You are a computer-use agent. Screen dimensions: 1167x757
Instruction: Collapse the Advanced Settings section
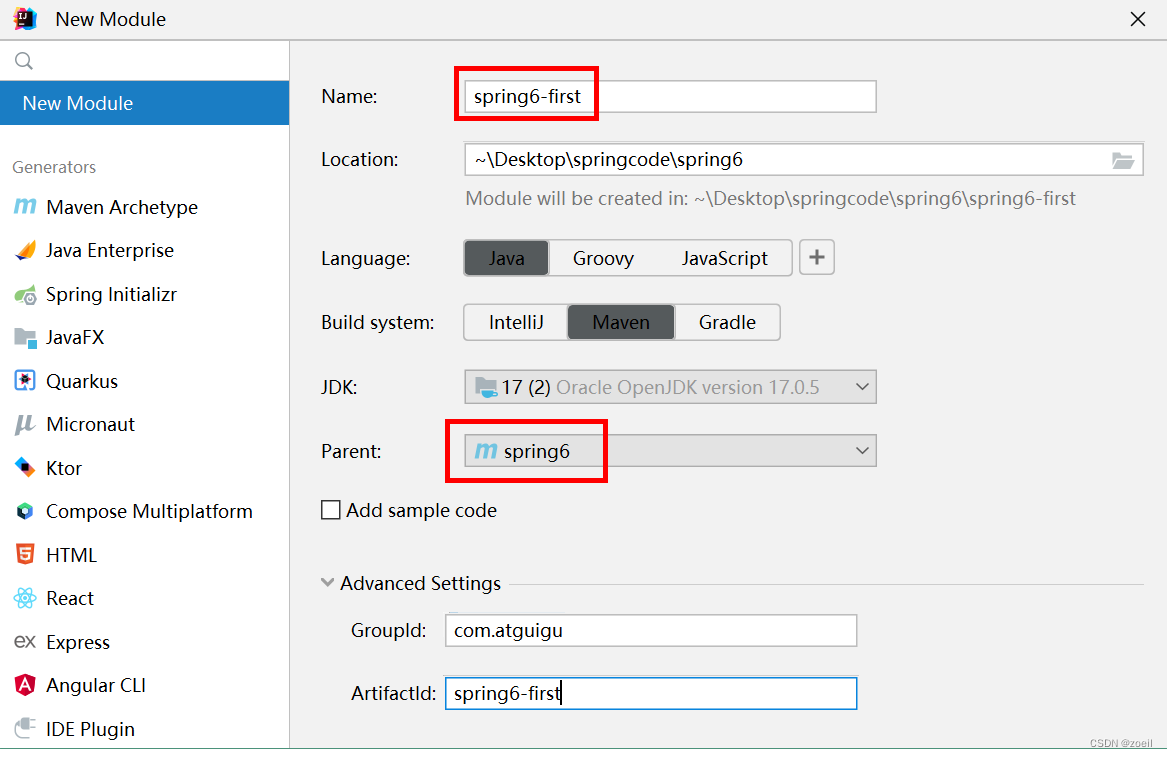[327, 583]
